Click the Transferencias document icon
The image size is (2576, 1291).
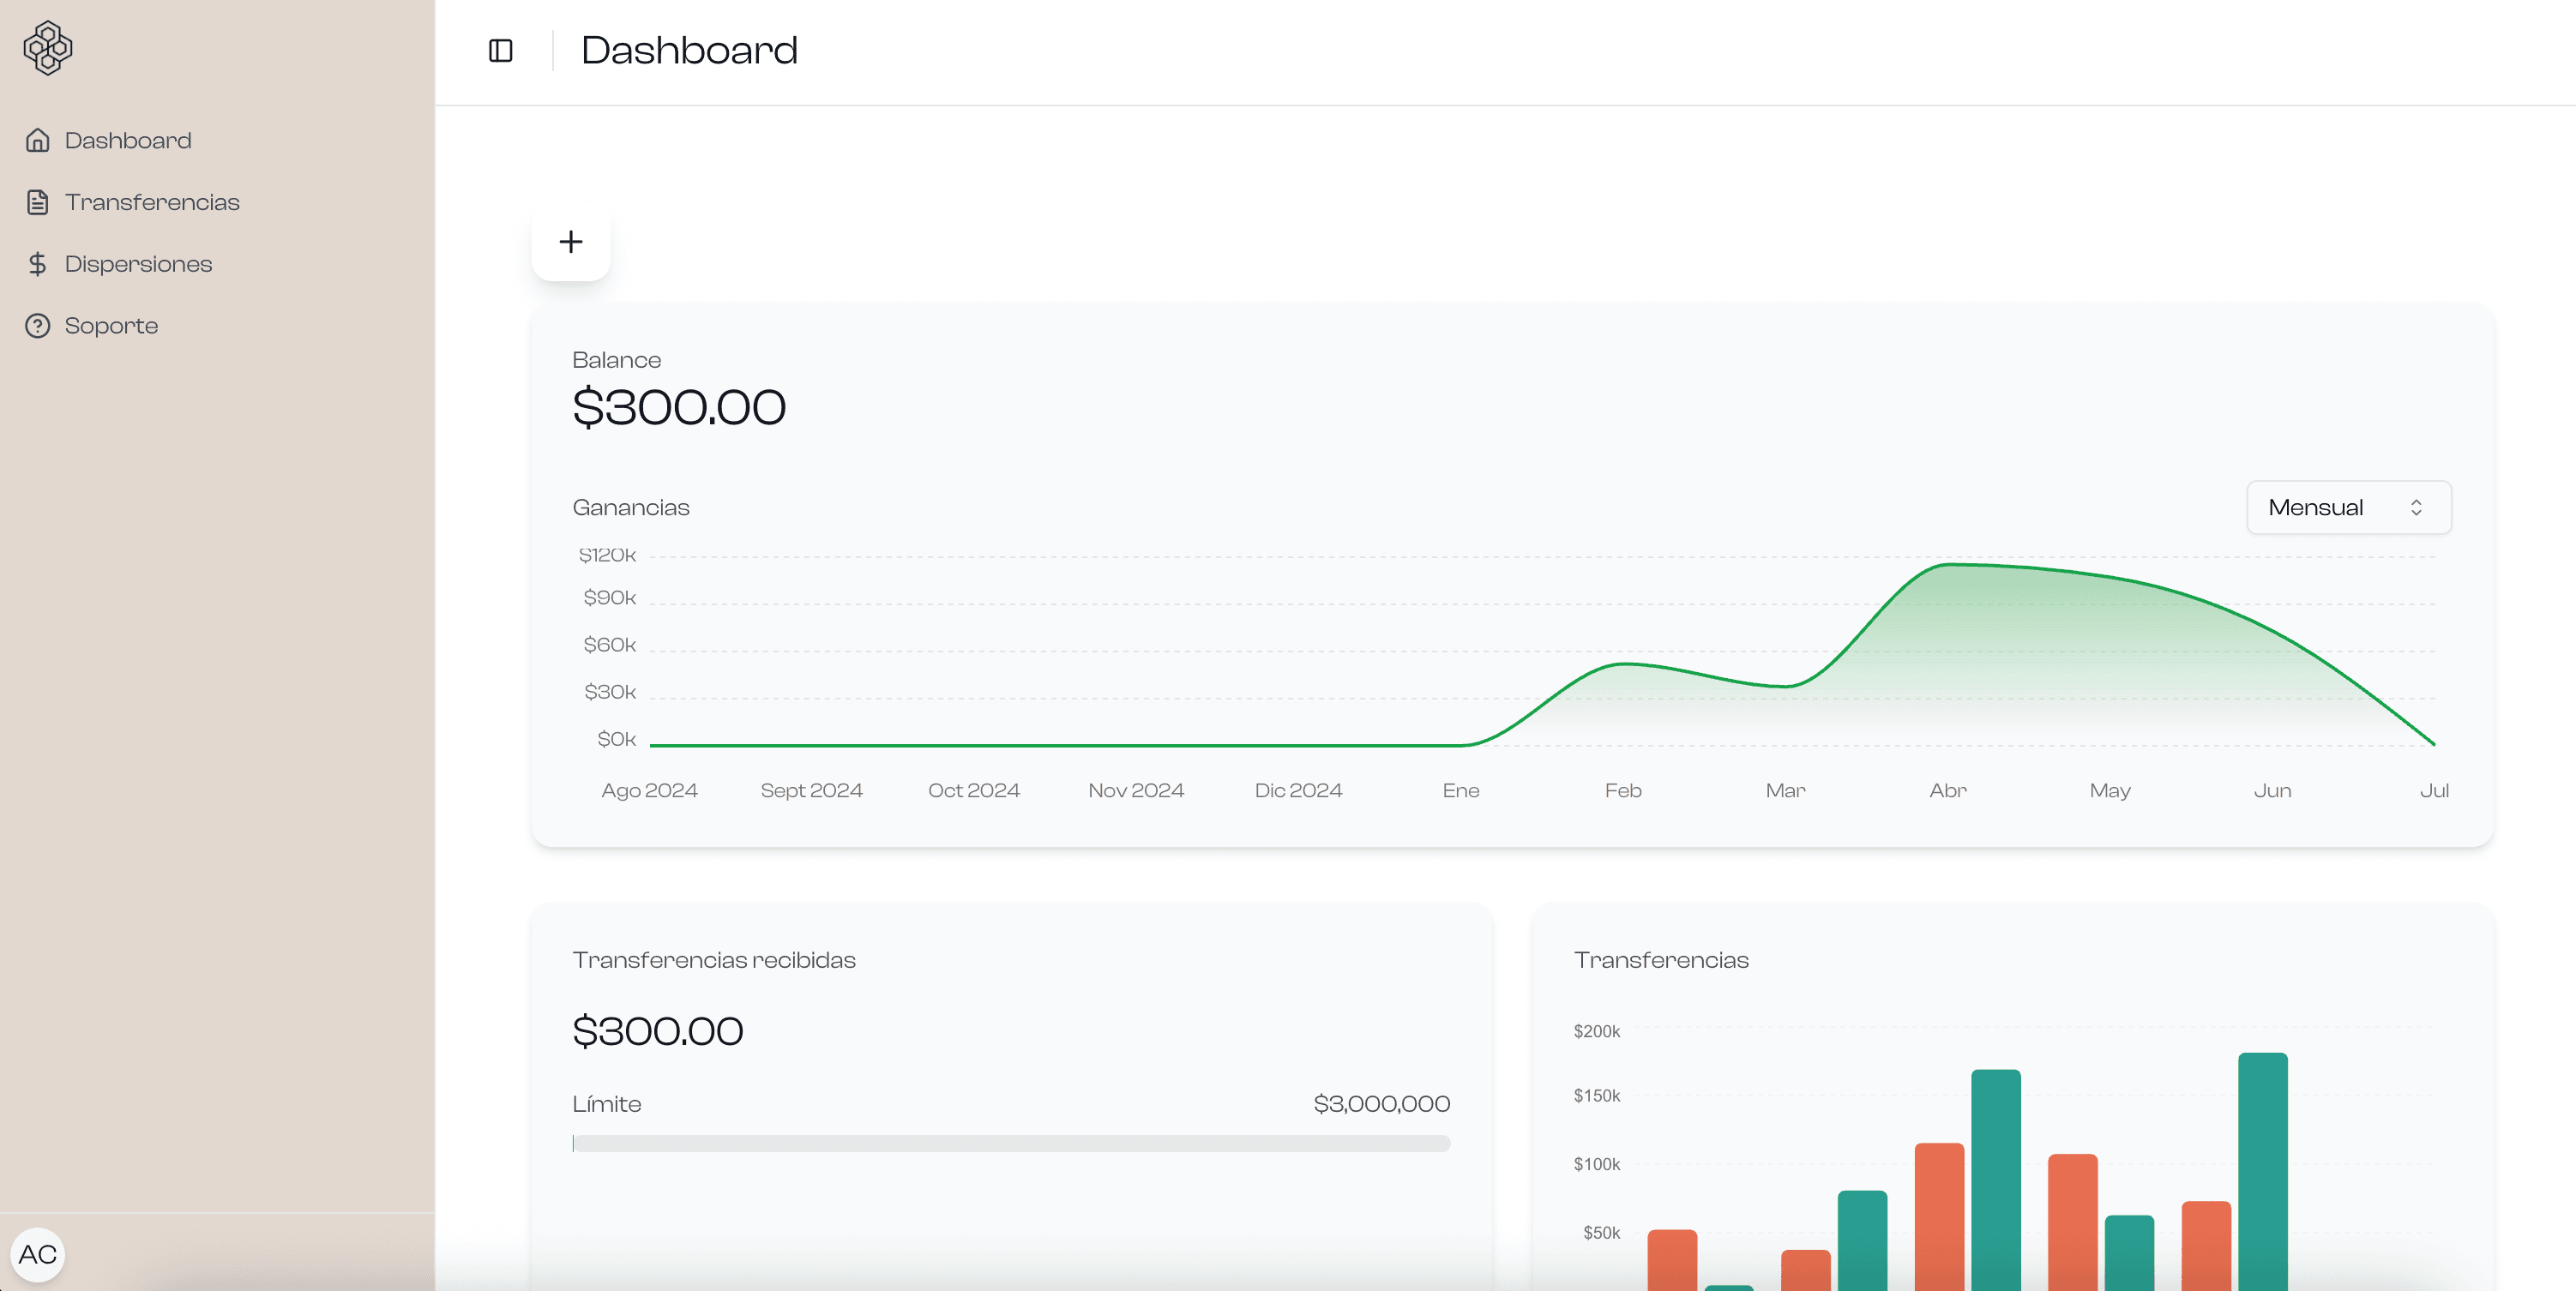(x=37, y=201)
